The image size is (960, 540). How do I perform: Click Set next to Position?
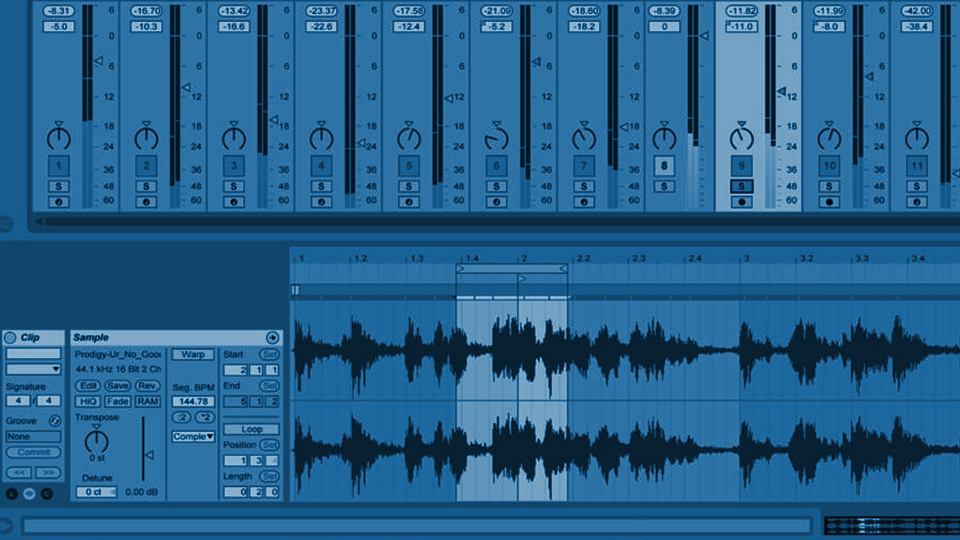coord(269,444)
